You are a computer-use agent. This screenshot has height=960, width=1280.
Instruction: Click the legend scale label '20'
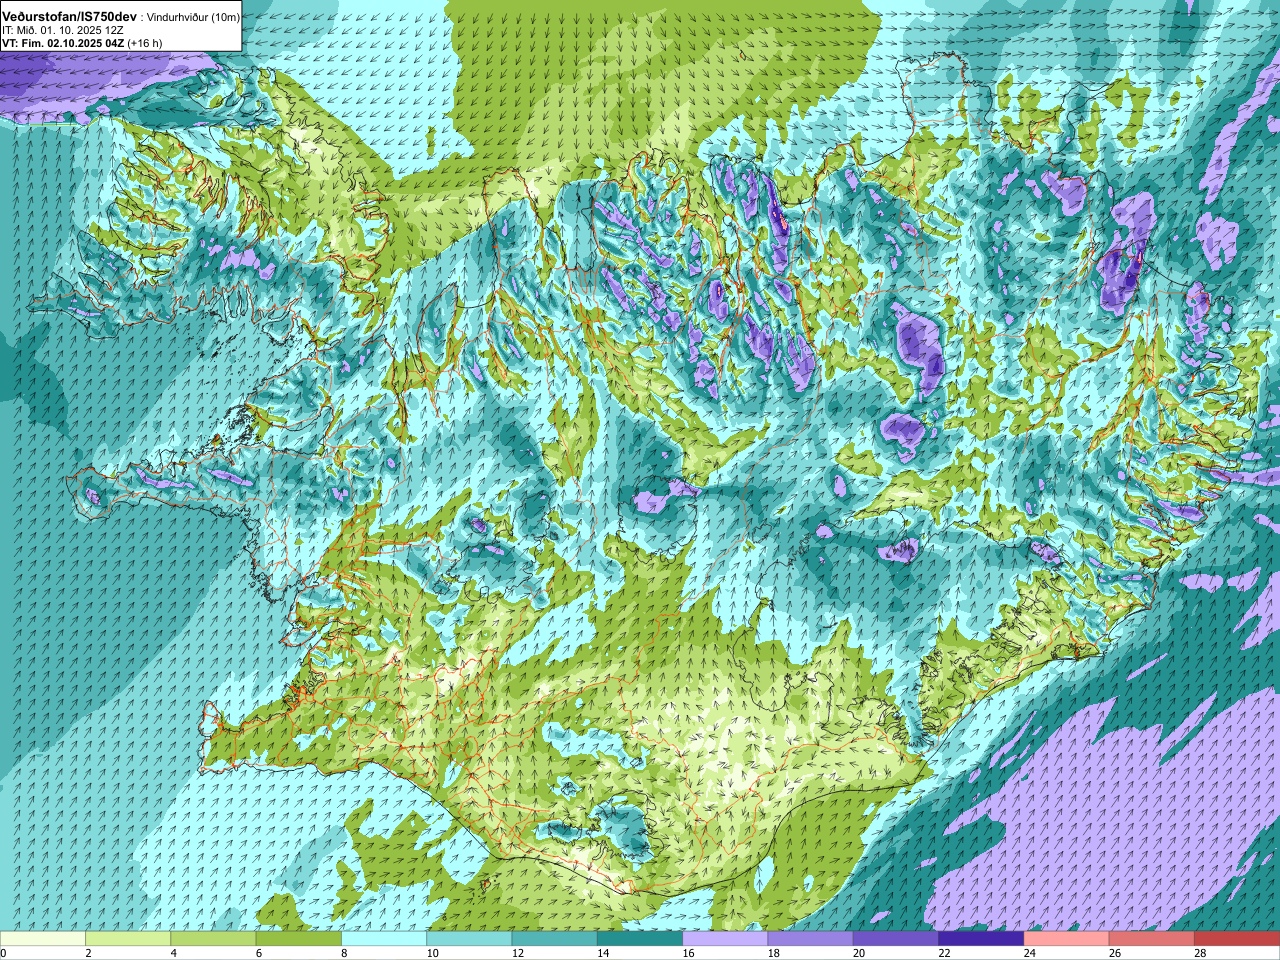pyautogui.click(x=858, y=953)
